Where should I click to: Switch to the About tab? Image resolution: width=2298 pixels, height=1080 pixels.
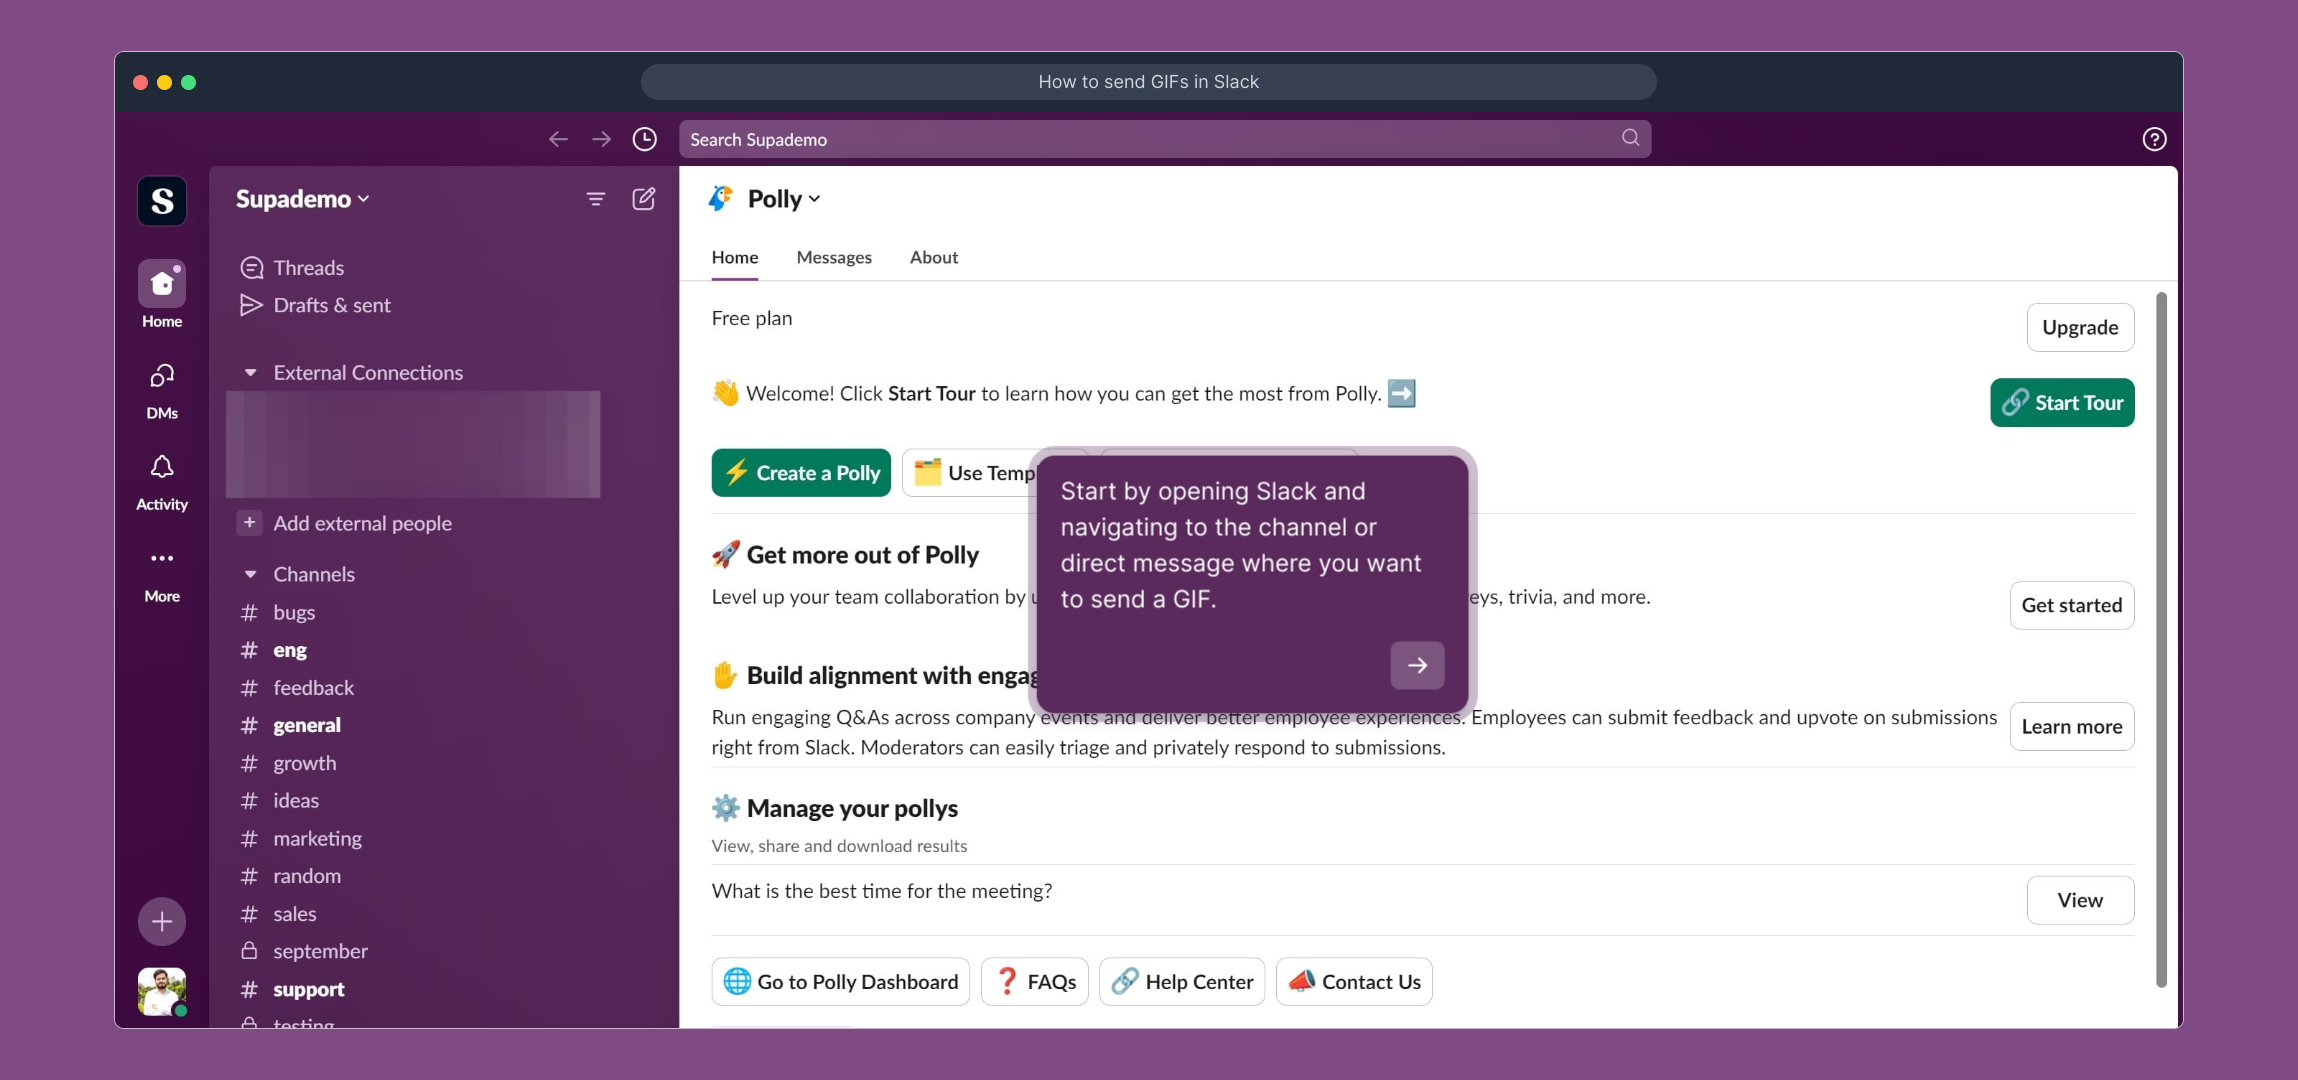[x=933, y=257]
